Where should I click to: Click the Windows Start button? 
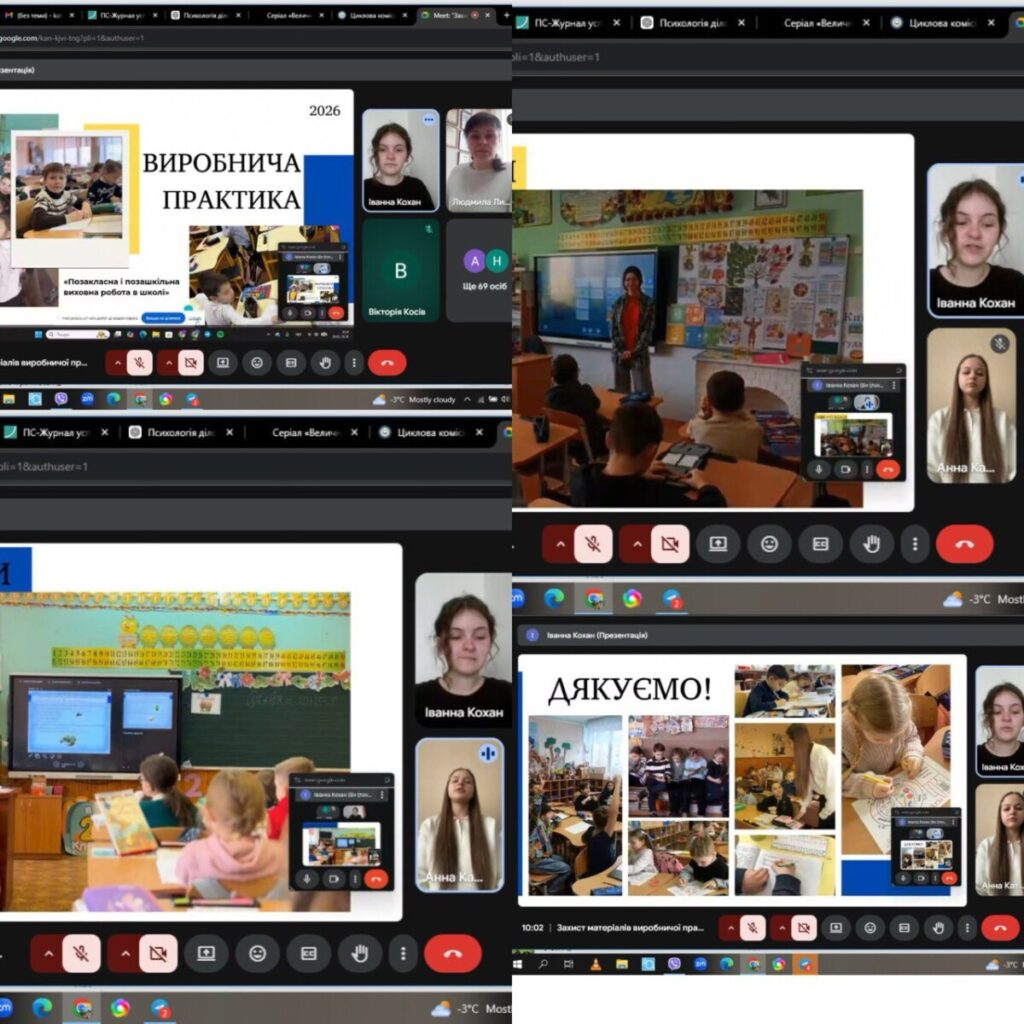[x=519, y=965]
